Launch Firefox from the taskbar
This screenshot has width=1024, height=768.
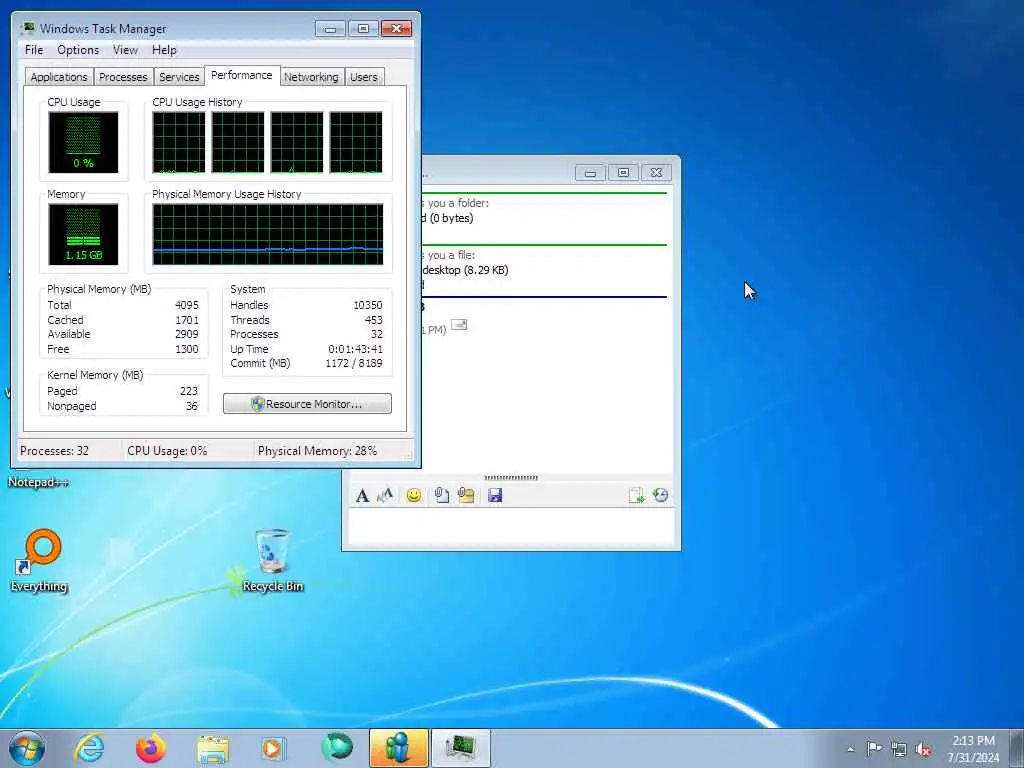point(151,748)
